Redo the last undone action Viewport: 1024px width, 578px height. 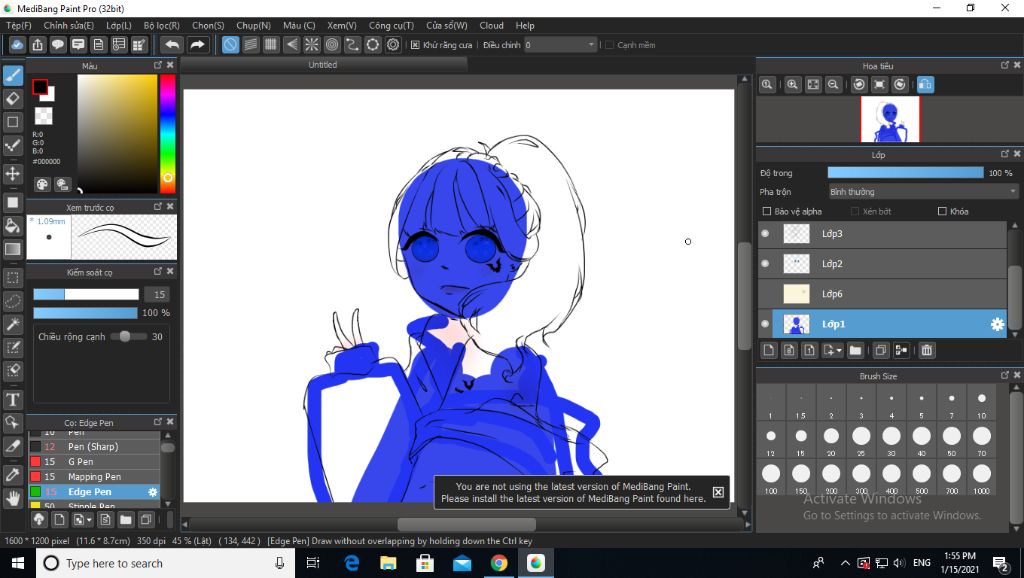[197, 45]
